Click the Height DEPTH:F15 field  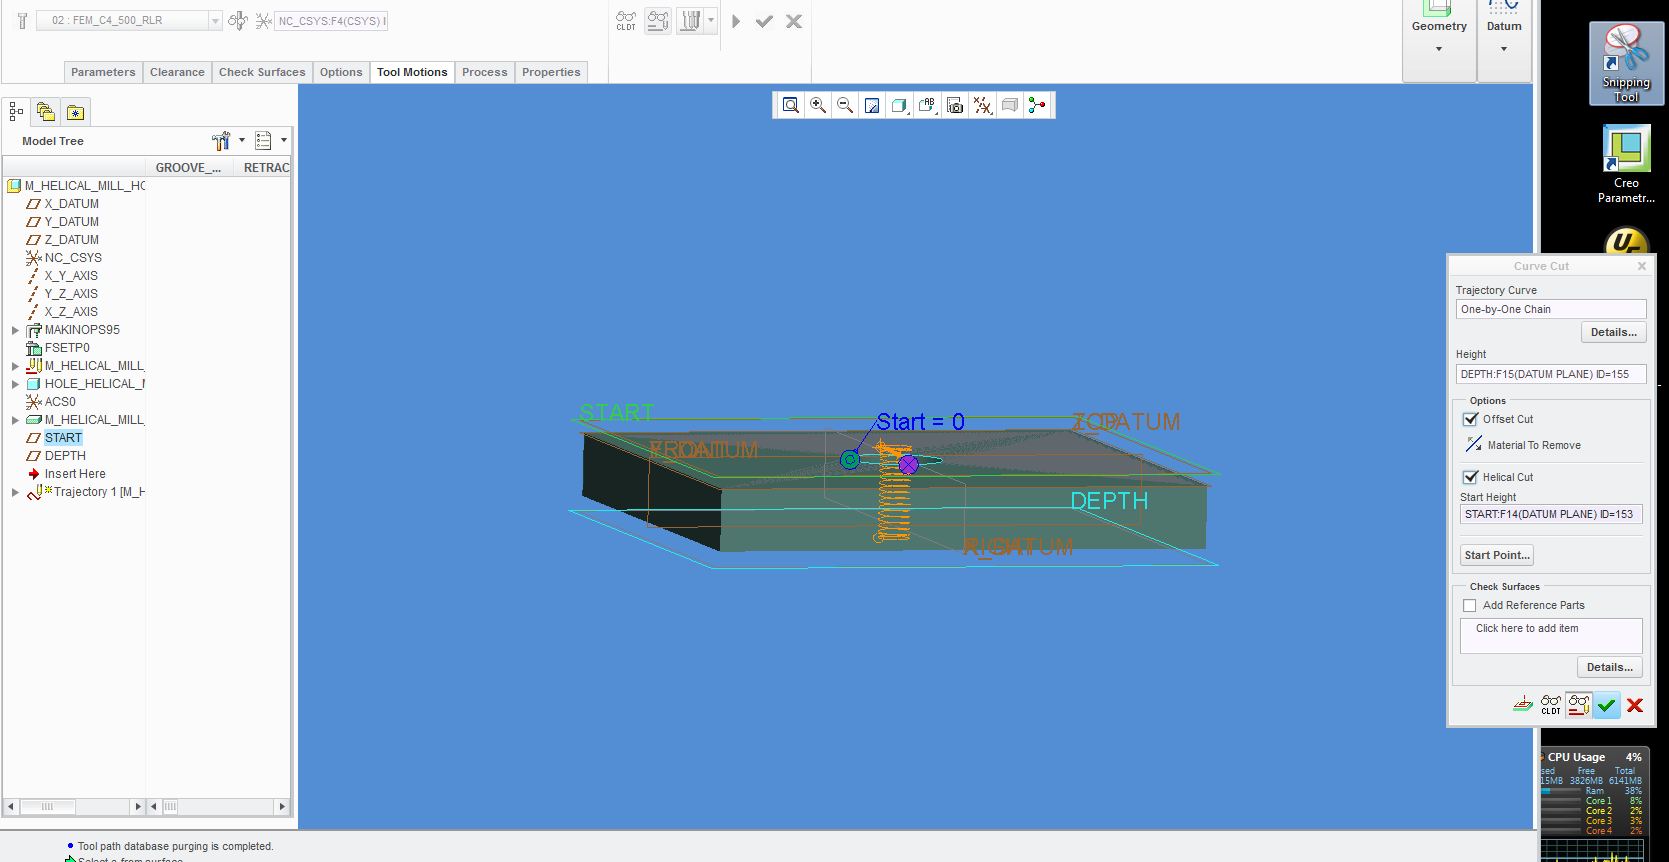coord(1550,374)
